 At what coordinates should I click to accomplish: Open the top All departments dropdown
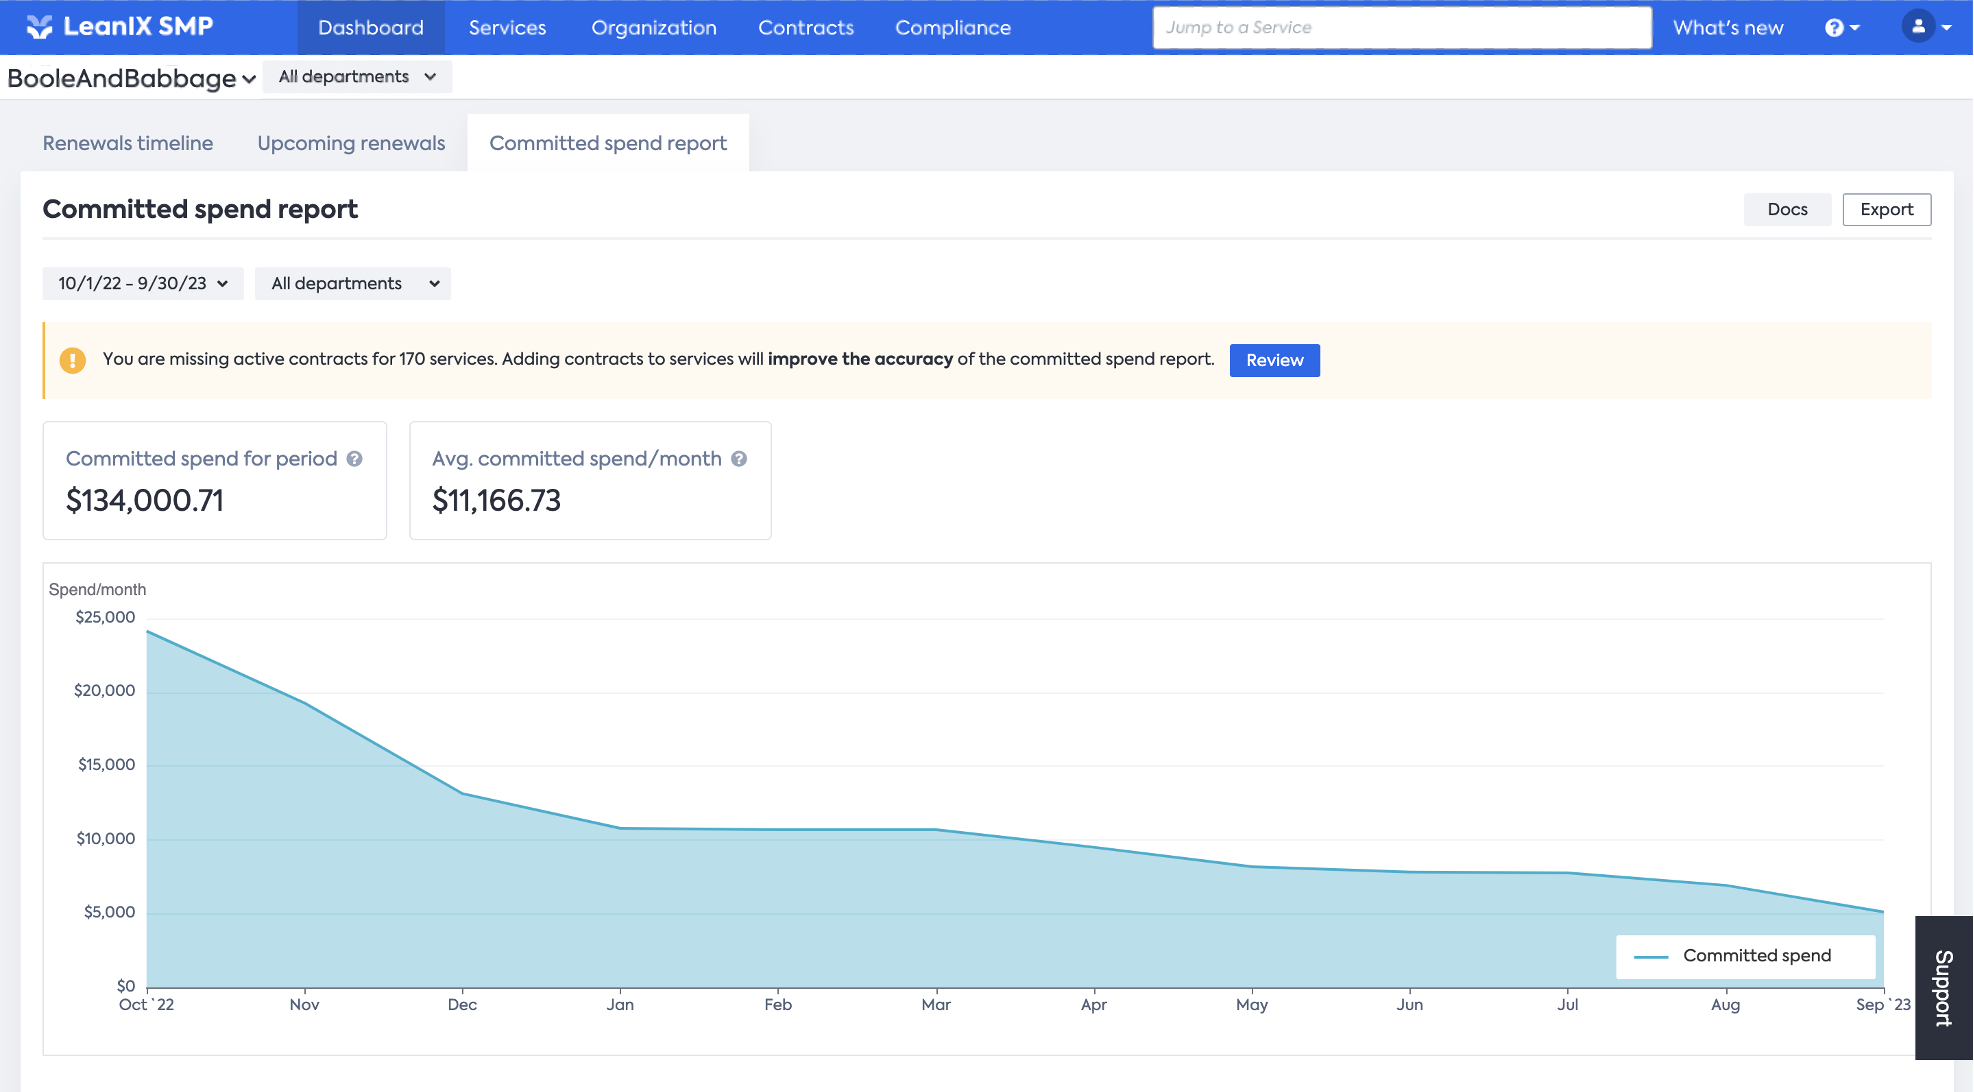coord(357,77)
